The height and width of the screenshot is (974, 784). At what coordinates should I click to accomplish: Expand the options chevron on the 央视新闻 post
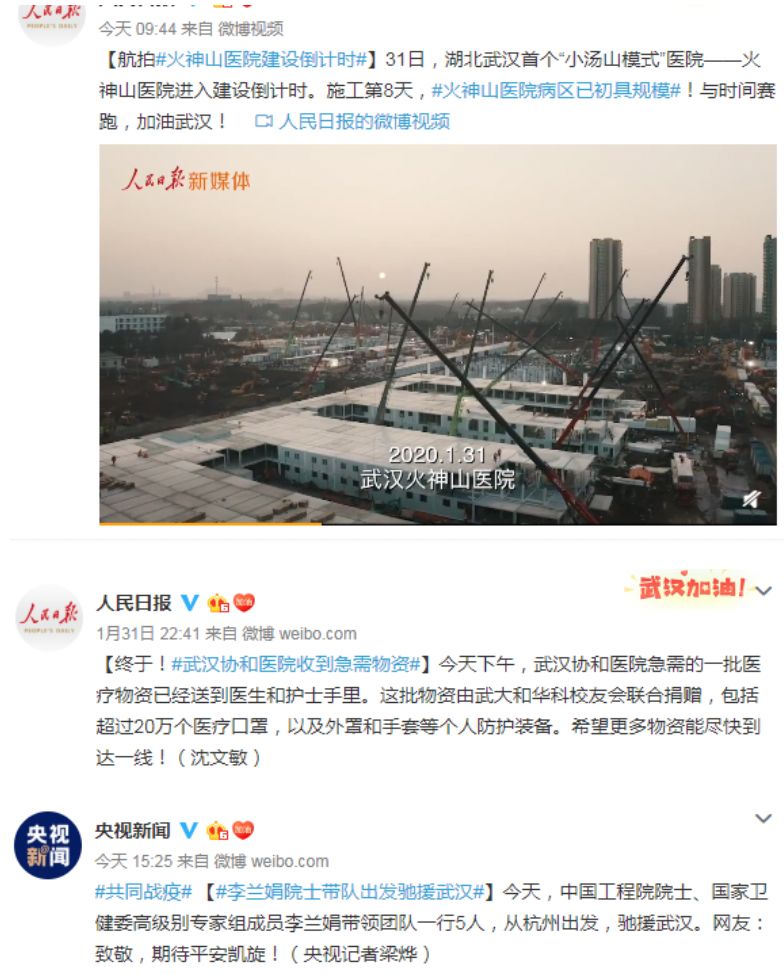(763, 818)
